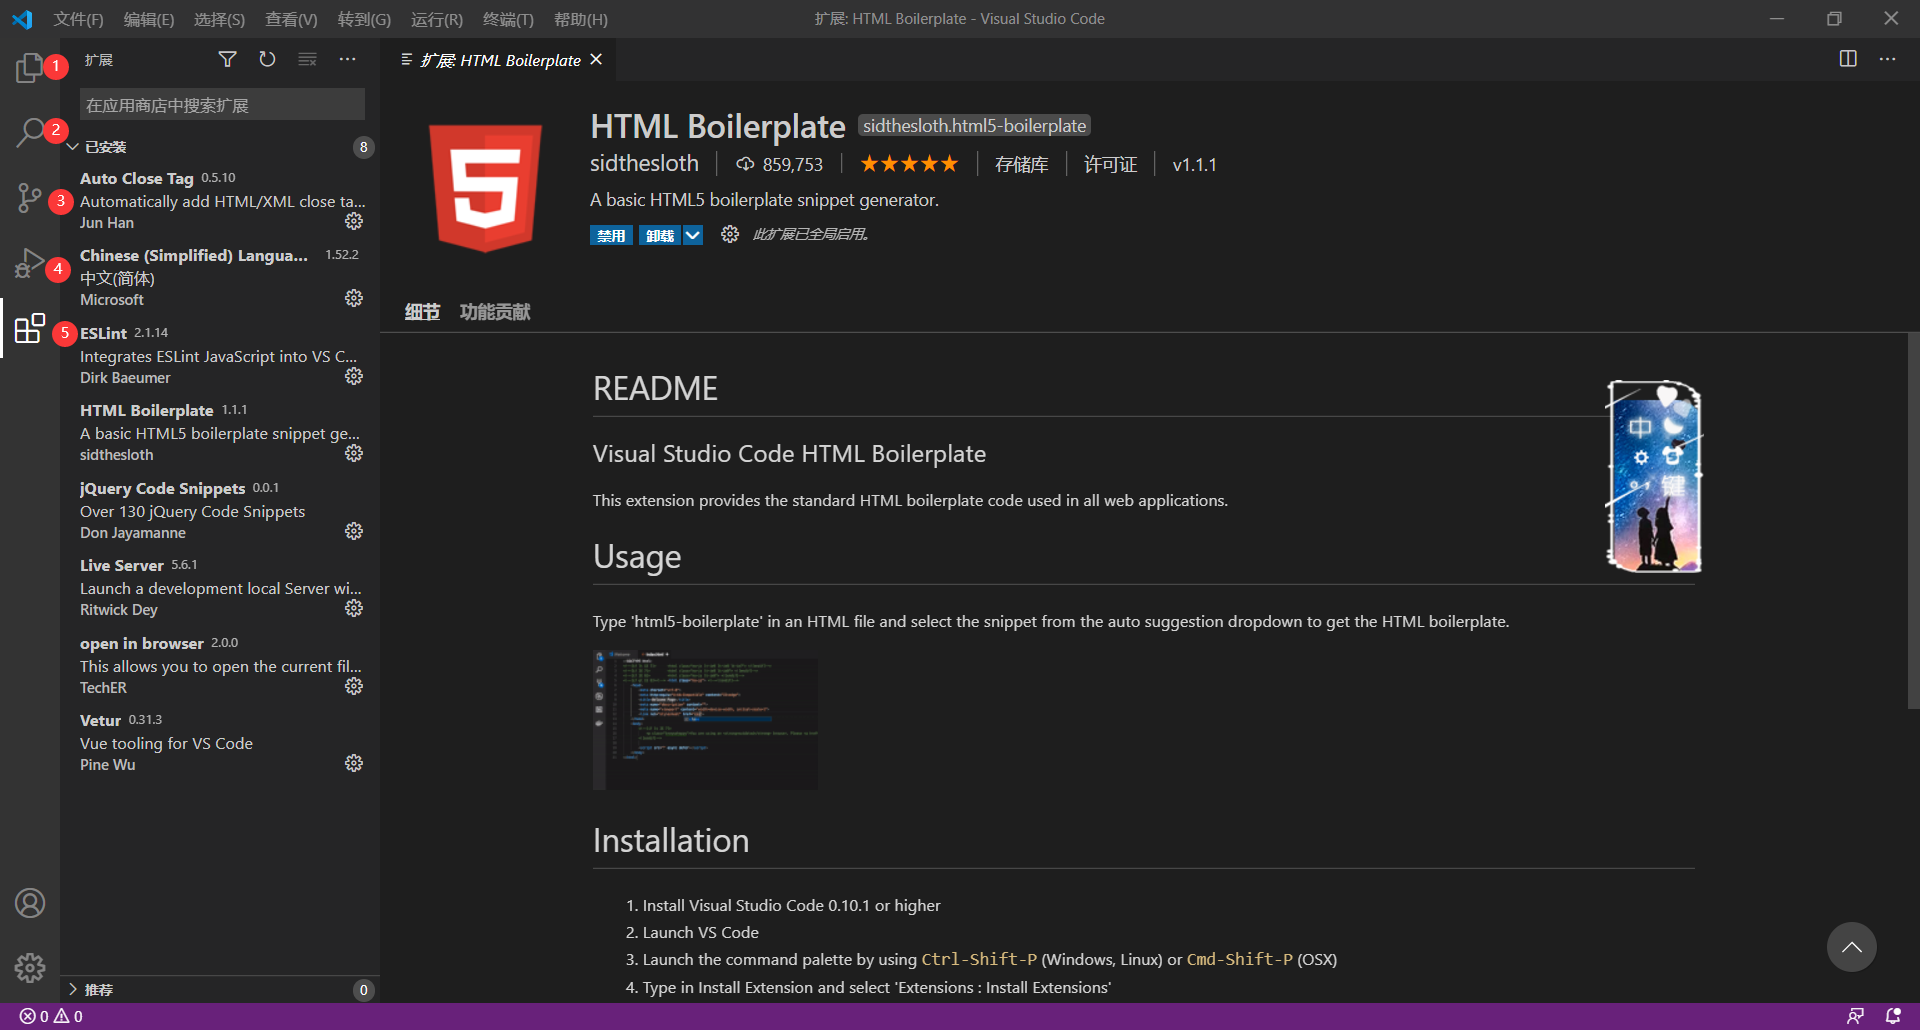Open manage gear for ESLint extension
This screenshot has width=1920, height=1030.
(354, 376)
